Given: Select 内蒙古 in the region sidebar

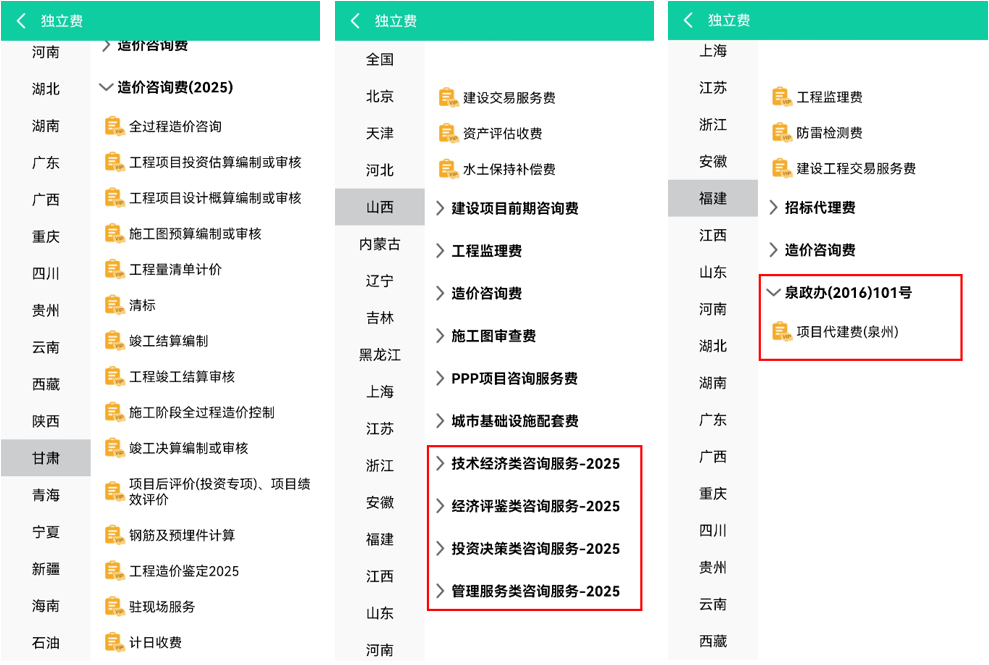Looking at the screenshot, I should click(x=379, y=244).
